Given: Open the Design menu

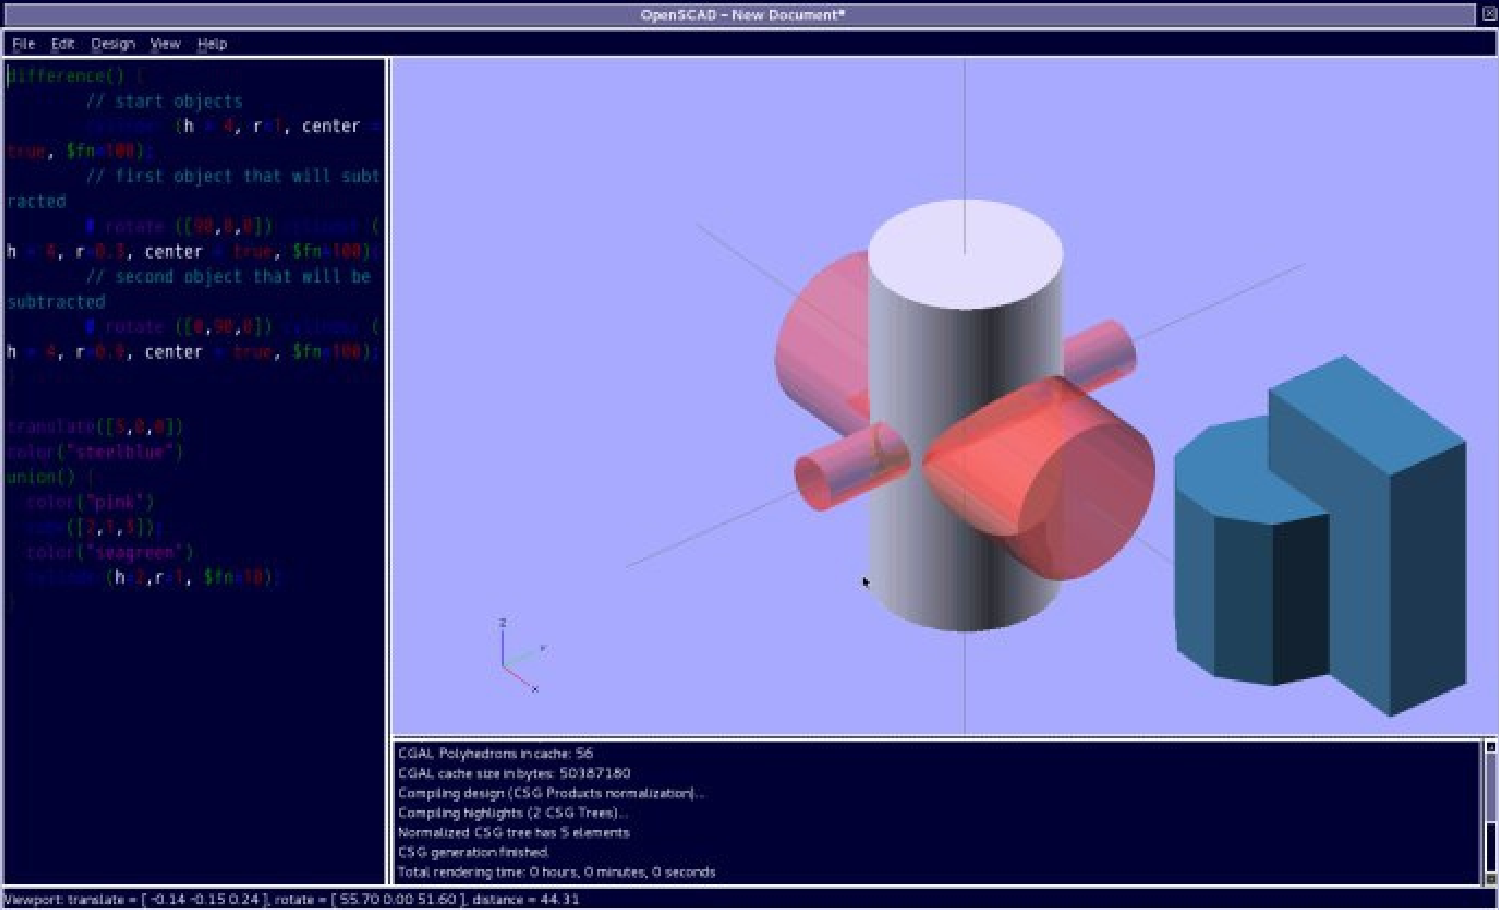Looking at the screenshot, I should (112, 44).
